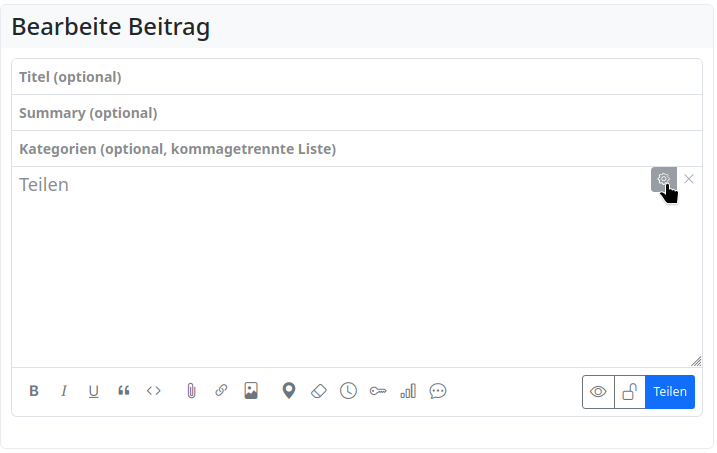Toggle post preview with the eye button
This screenshot has height=453, width=717.
(x=599, y=392)
